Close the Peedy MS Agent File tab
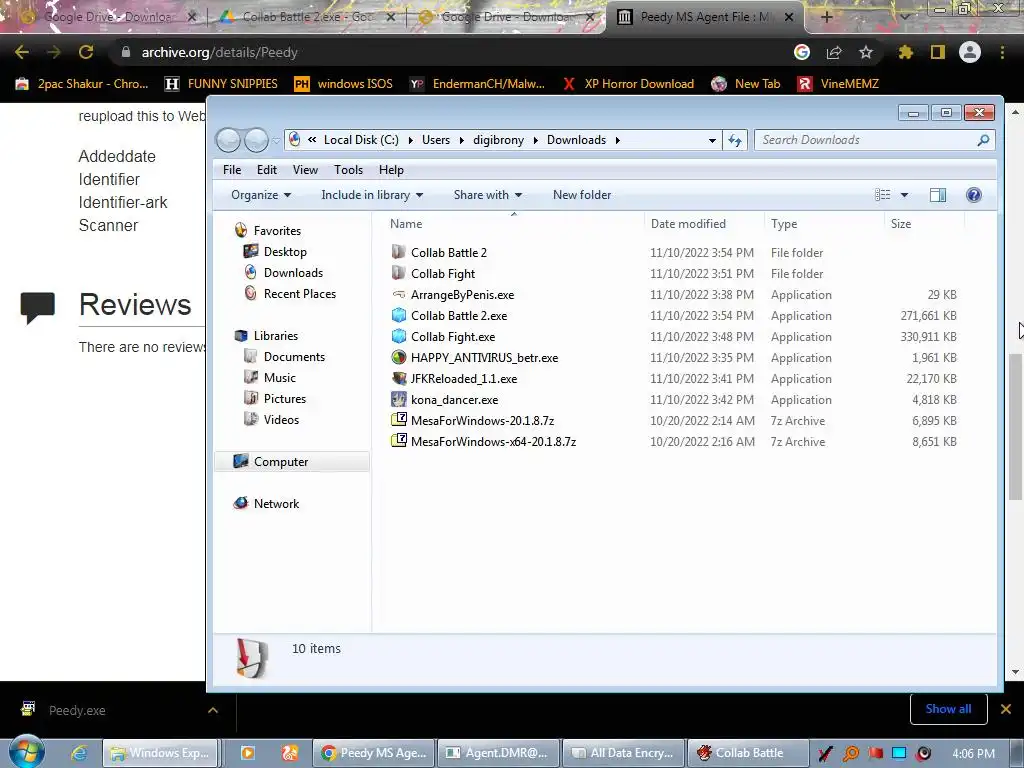The image size is (1024, 768). coord(789,17)
